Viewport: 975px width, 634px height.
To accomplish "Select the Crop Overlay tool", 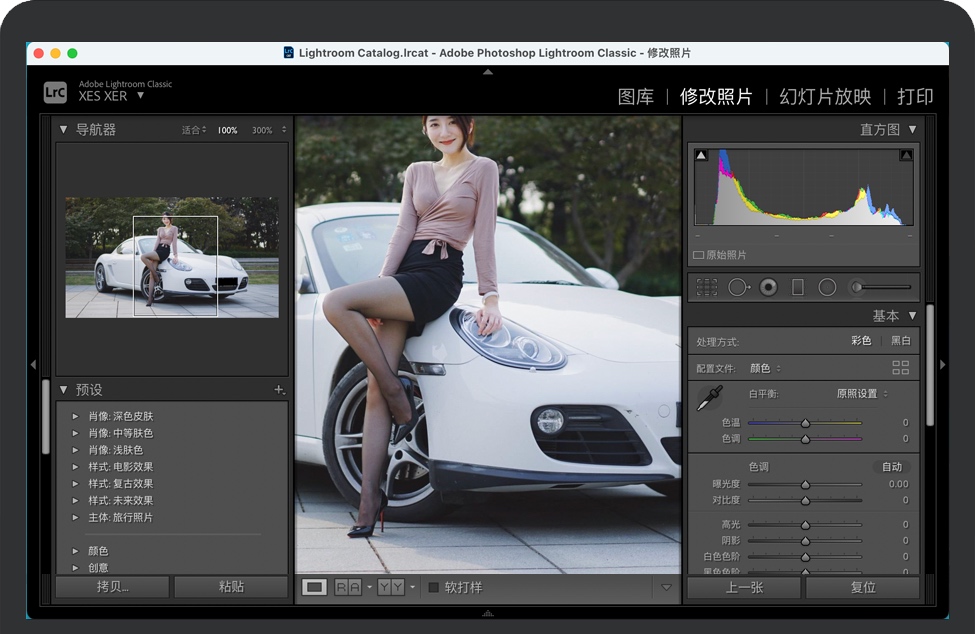I will tap(707, 287).
